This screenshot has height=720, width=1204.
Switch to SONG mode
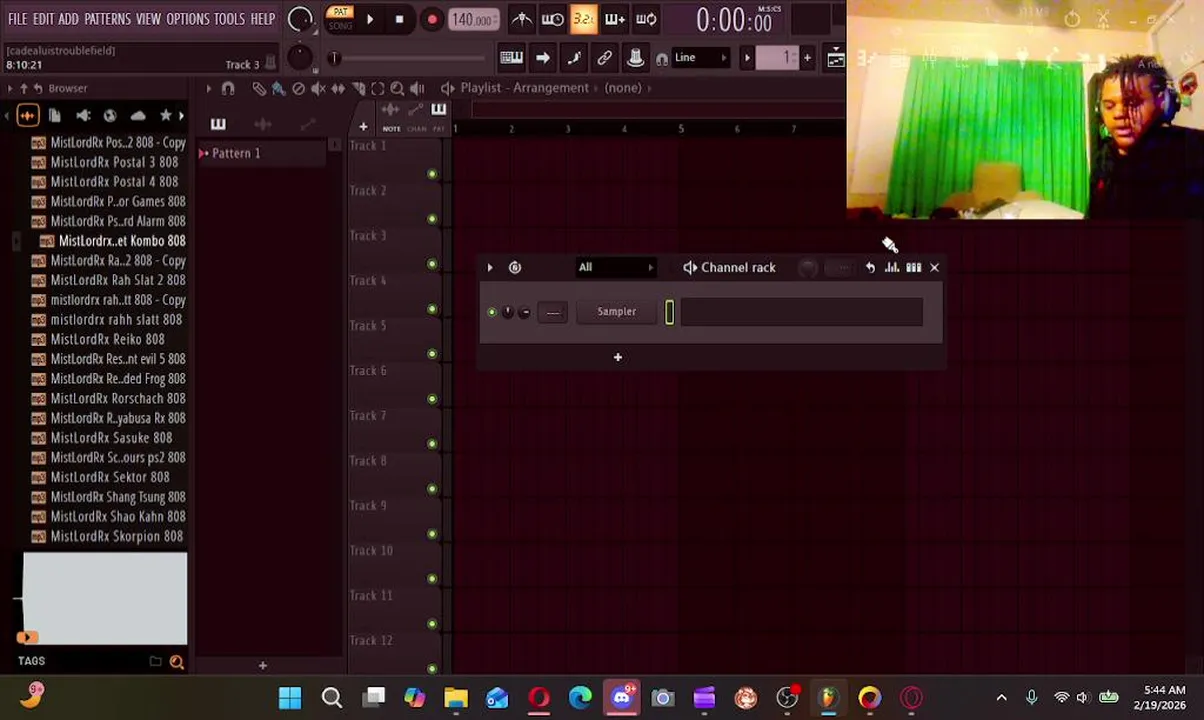[340, 25]
